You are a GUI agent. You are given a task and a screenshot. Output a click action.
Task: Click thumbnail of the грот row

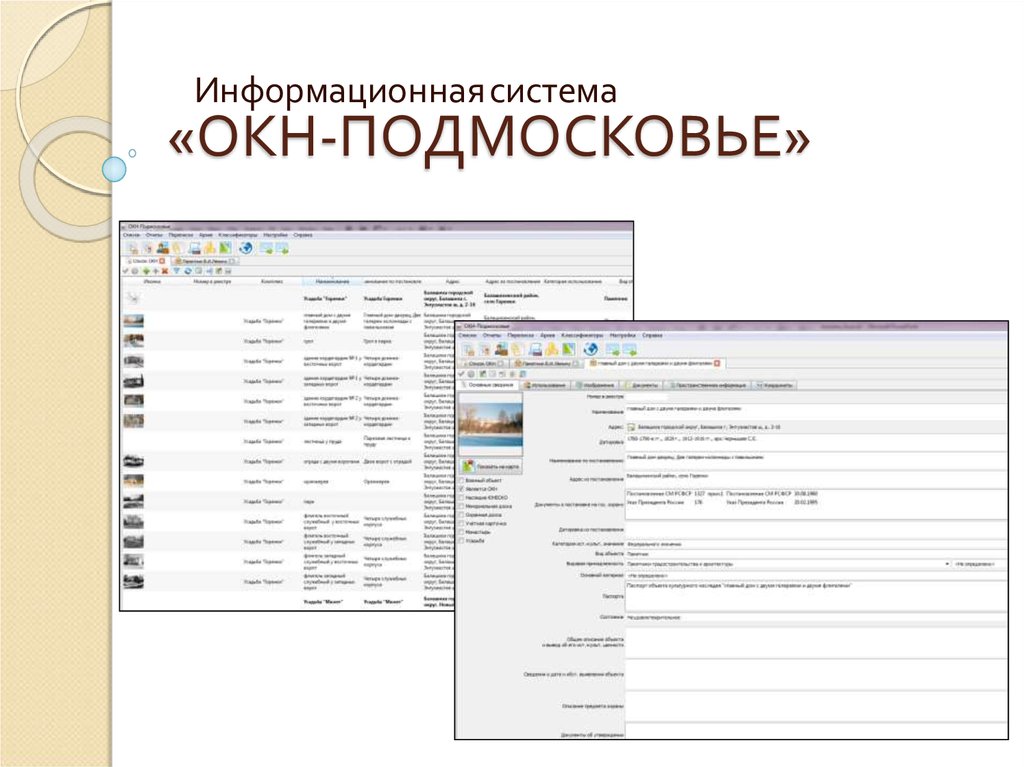(x=133, y=340)
